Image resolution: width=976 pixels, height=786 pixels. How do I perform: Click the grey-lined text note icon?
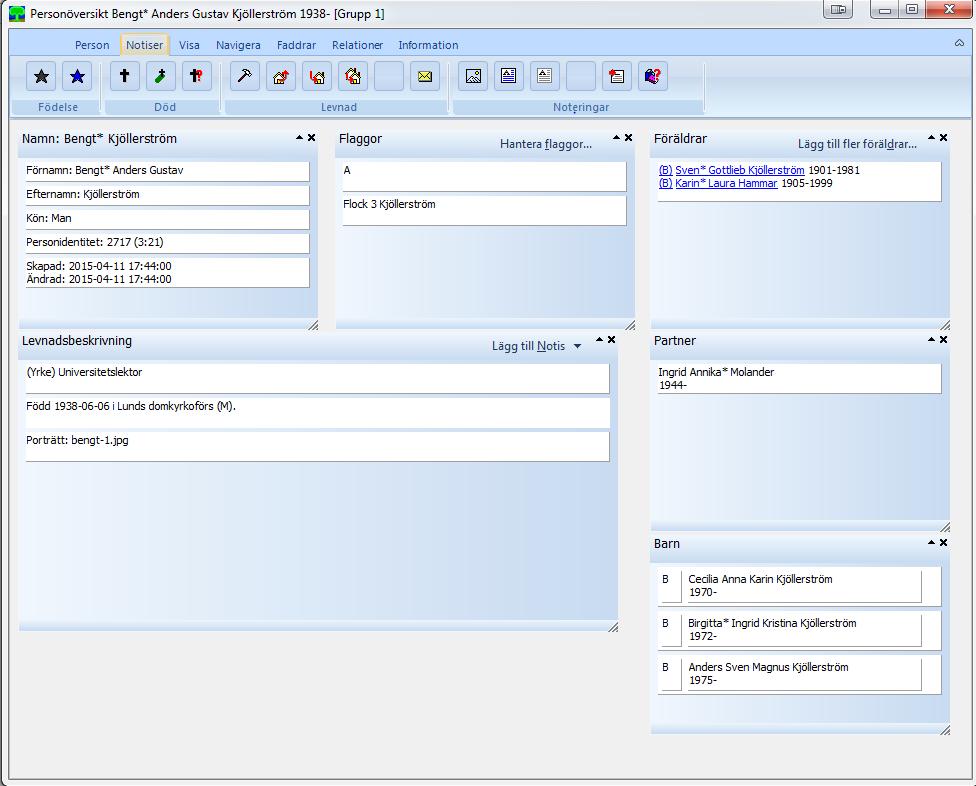click(545, 77)
